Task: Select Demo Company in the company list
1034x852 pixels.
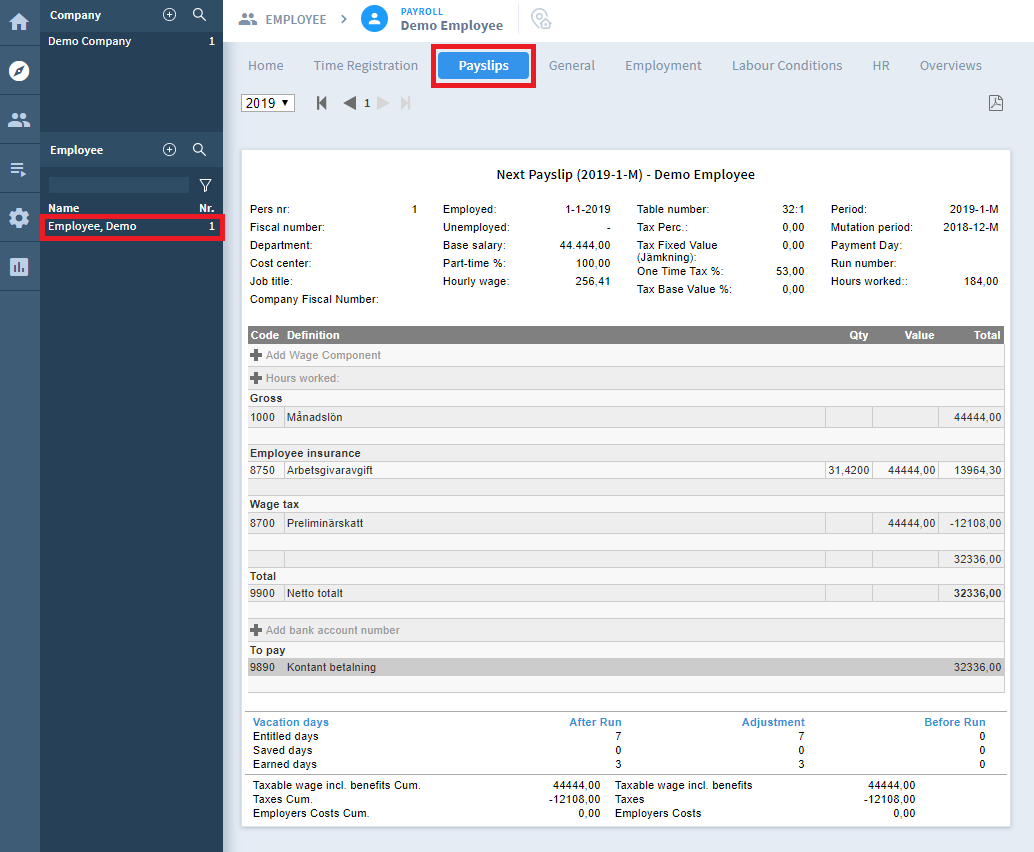Action: 131,41
